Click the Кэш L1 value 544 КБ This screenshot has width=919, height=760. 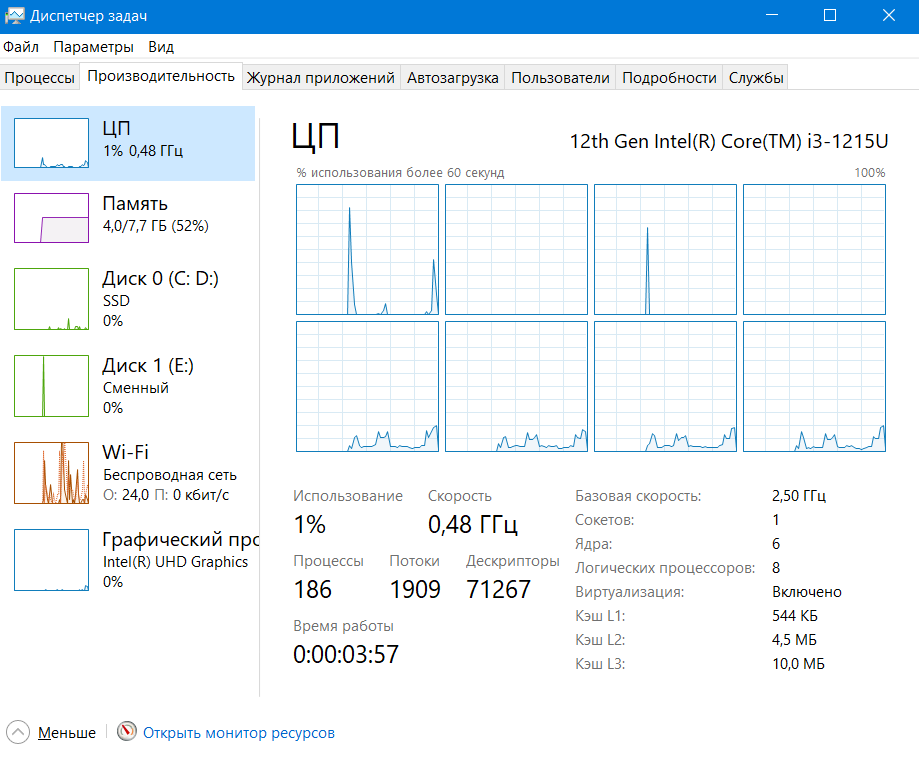click(795, 616)
